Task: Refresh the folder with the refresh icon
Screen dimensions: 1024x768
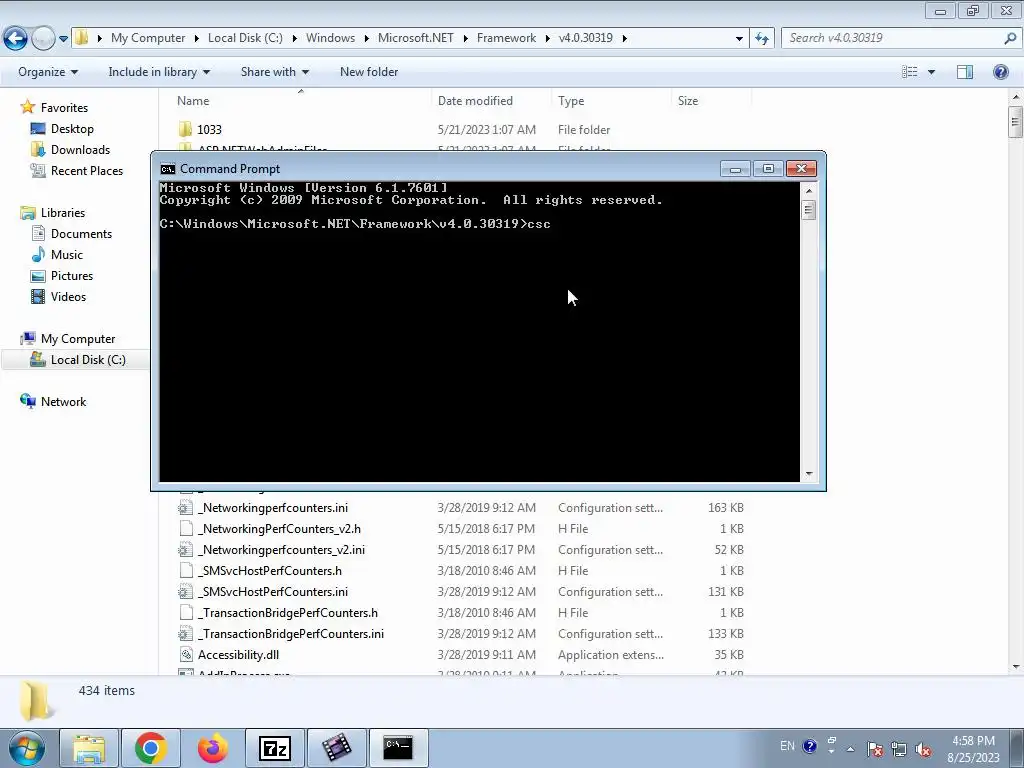Action: pyautogui.click(x=761, y=38)
